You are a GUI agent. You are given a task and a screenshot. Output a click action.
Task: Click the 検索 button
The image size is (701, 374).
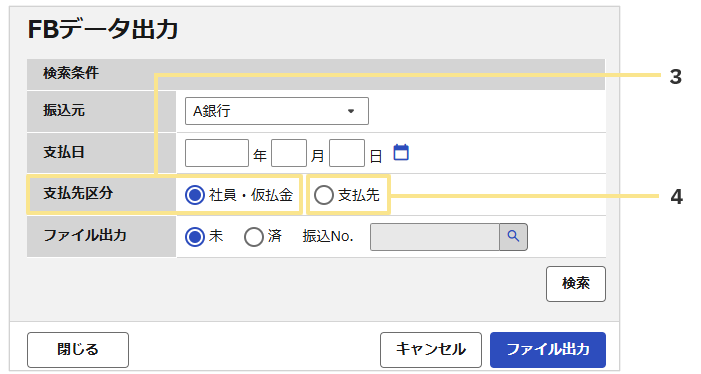(576, 284)
